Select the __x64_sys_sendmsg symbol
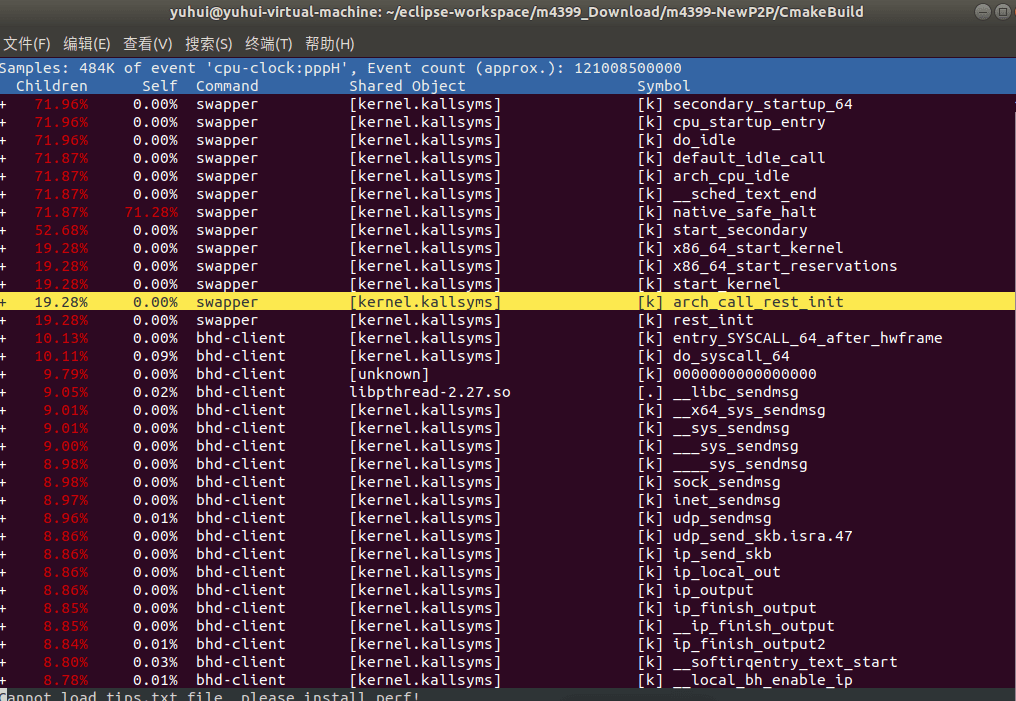Image resolution: width=1016 pixels, height=701 pixels. coord(749,411)
